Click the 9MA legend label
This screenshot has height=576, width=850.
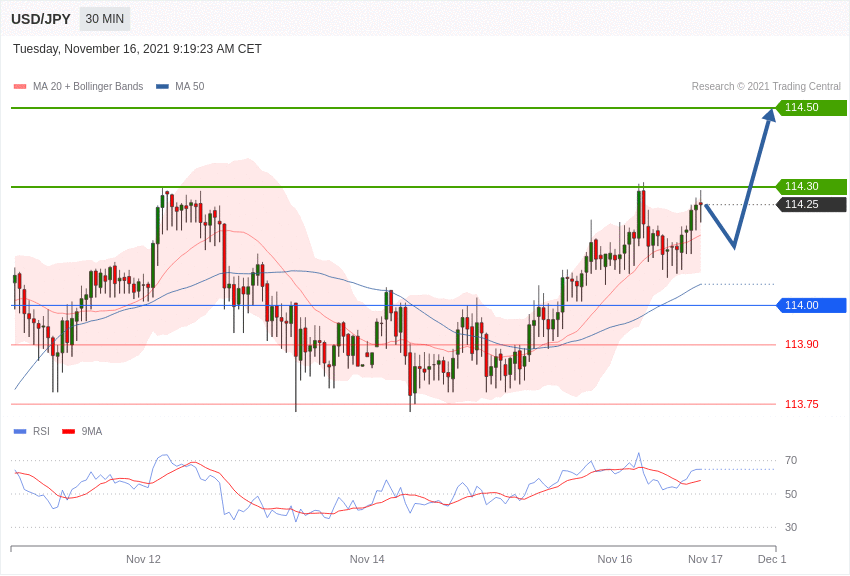pos(92,431)
